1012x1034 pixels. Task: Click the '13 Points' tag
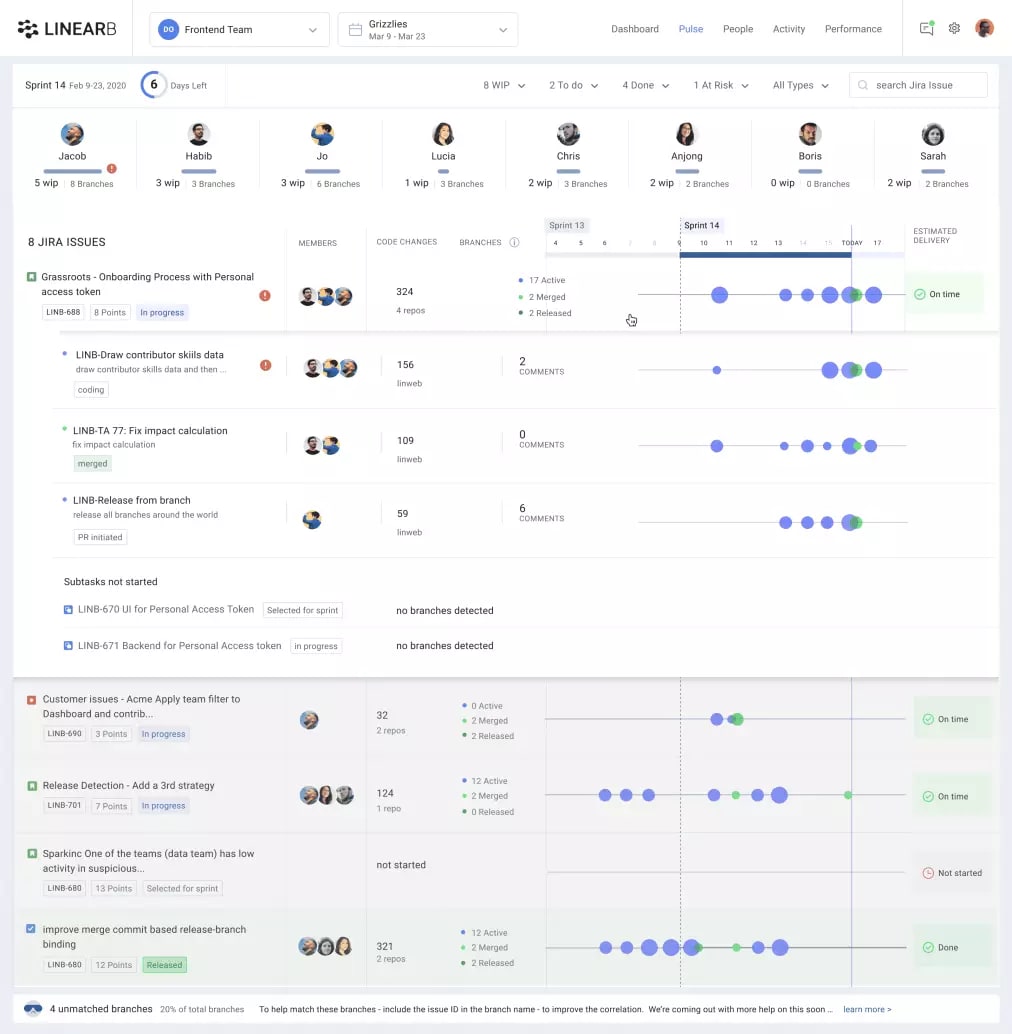(113, 888)
